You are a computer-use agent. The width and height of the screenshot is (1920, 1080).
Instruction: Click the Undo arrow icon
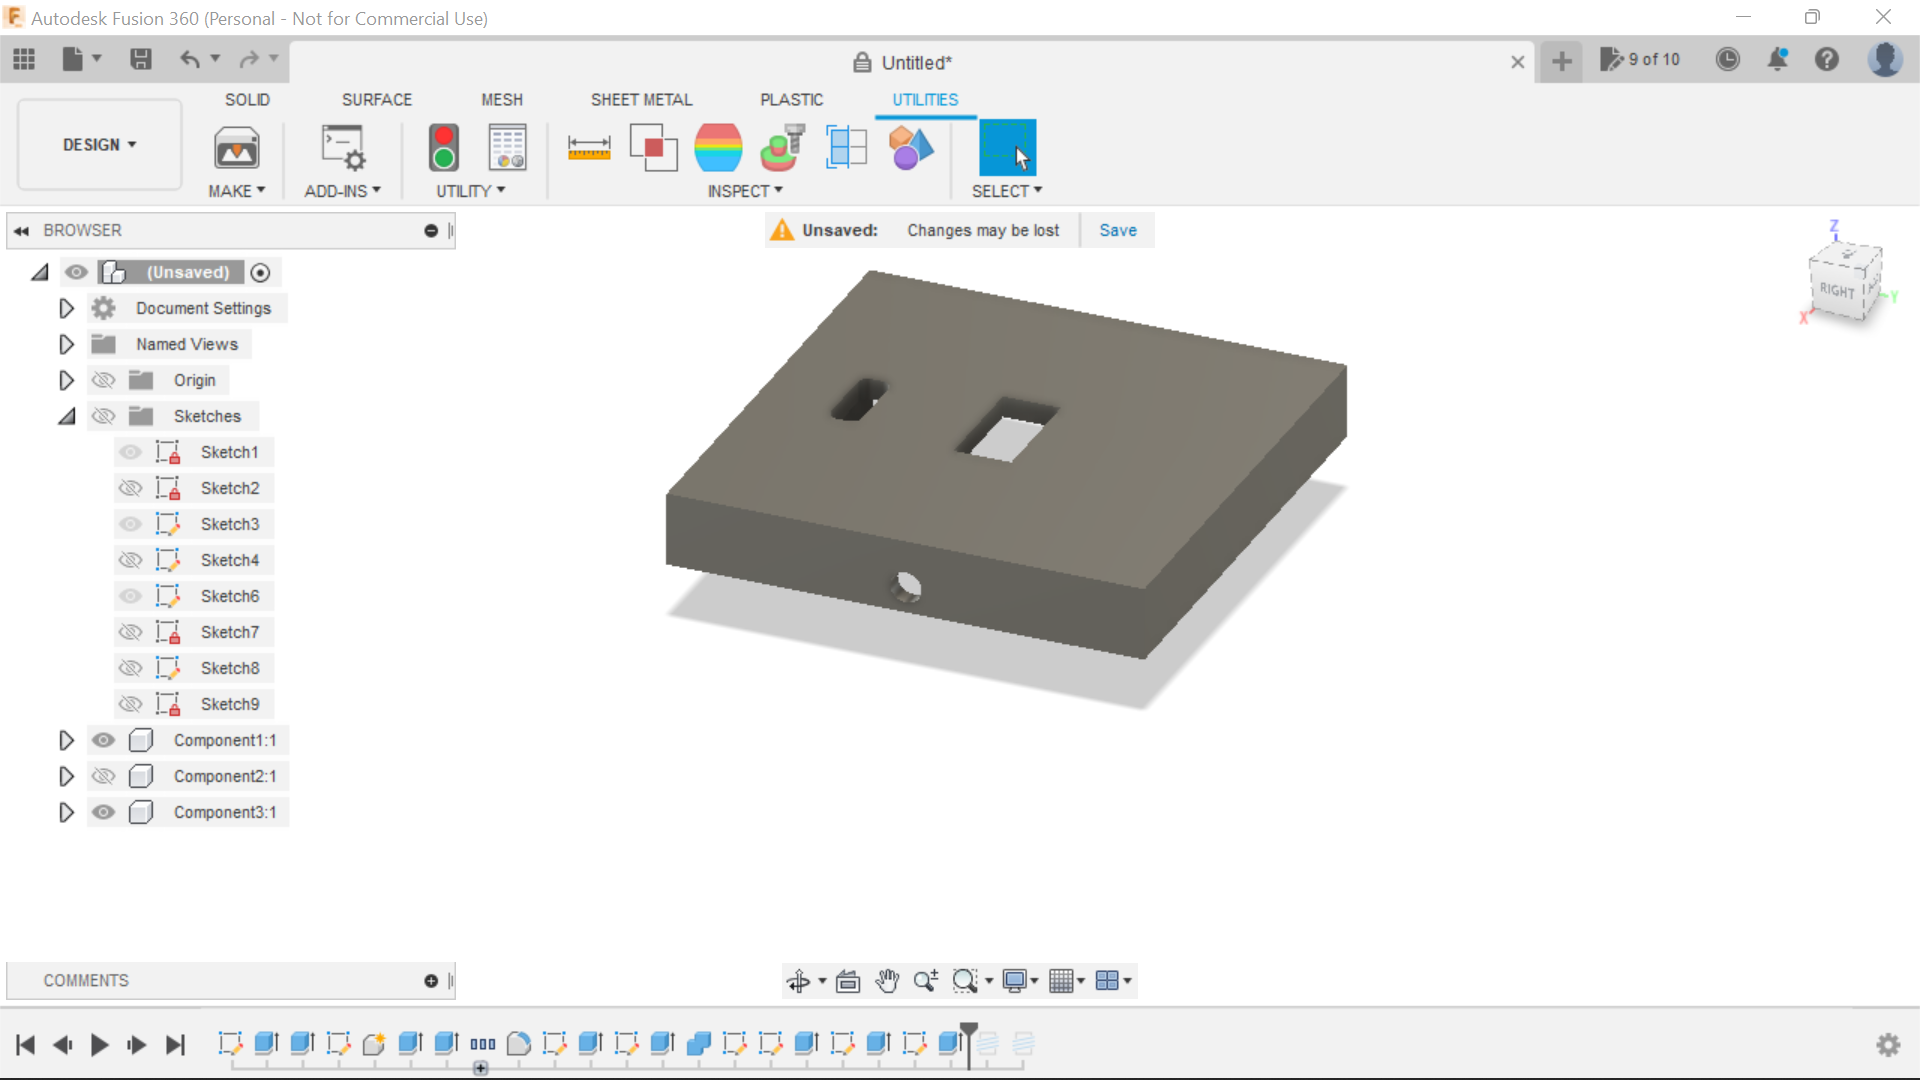pyautogui.click(x=192, y=60)
